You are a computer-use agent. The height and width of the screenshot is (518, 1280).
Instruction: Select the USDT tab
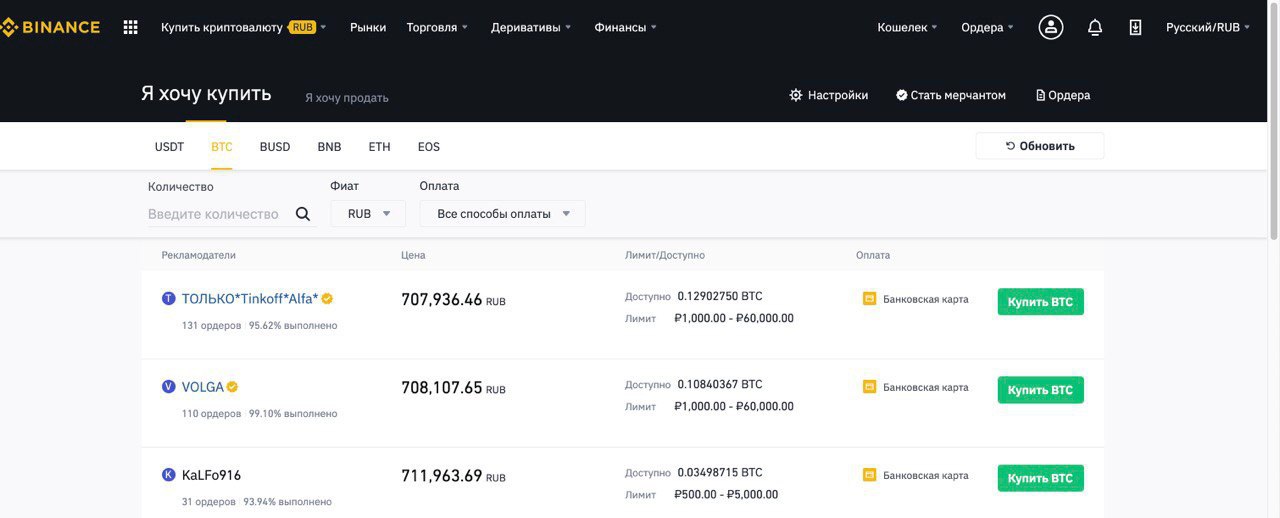[x=169, y=147]
